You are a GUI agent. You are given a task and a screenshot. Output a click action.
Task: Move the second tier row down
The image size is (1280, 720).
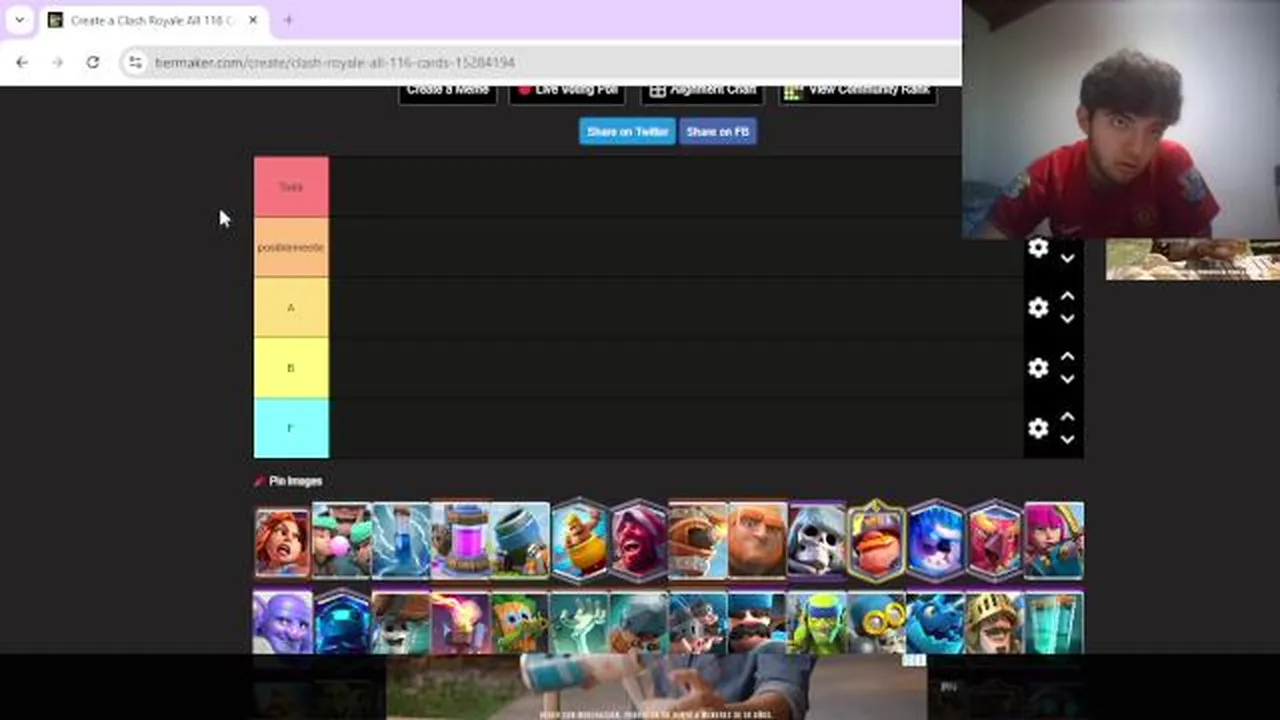(1067, 259)
